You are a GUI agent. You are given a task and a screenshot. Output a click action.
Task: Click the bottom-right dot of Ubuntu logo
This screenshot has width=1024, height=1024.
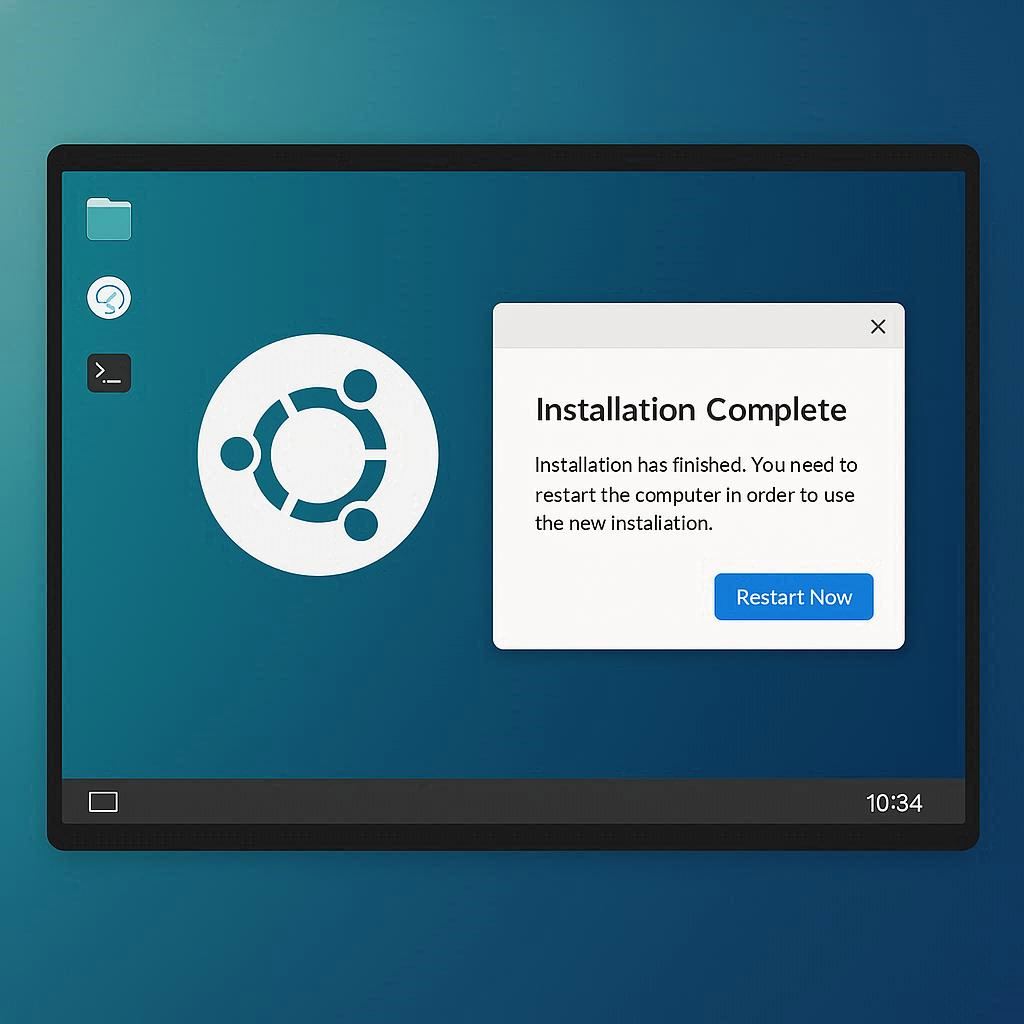pos(359,523)
